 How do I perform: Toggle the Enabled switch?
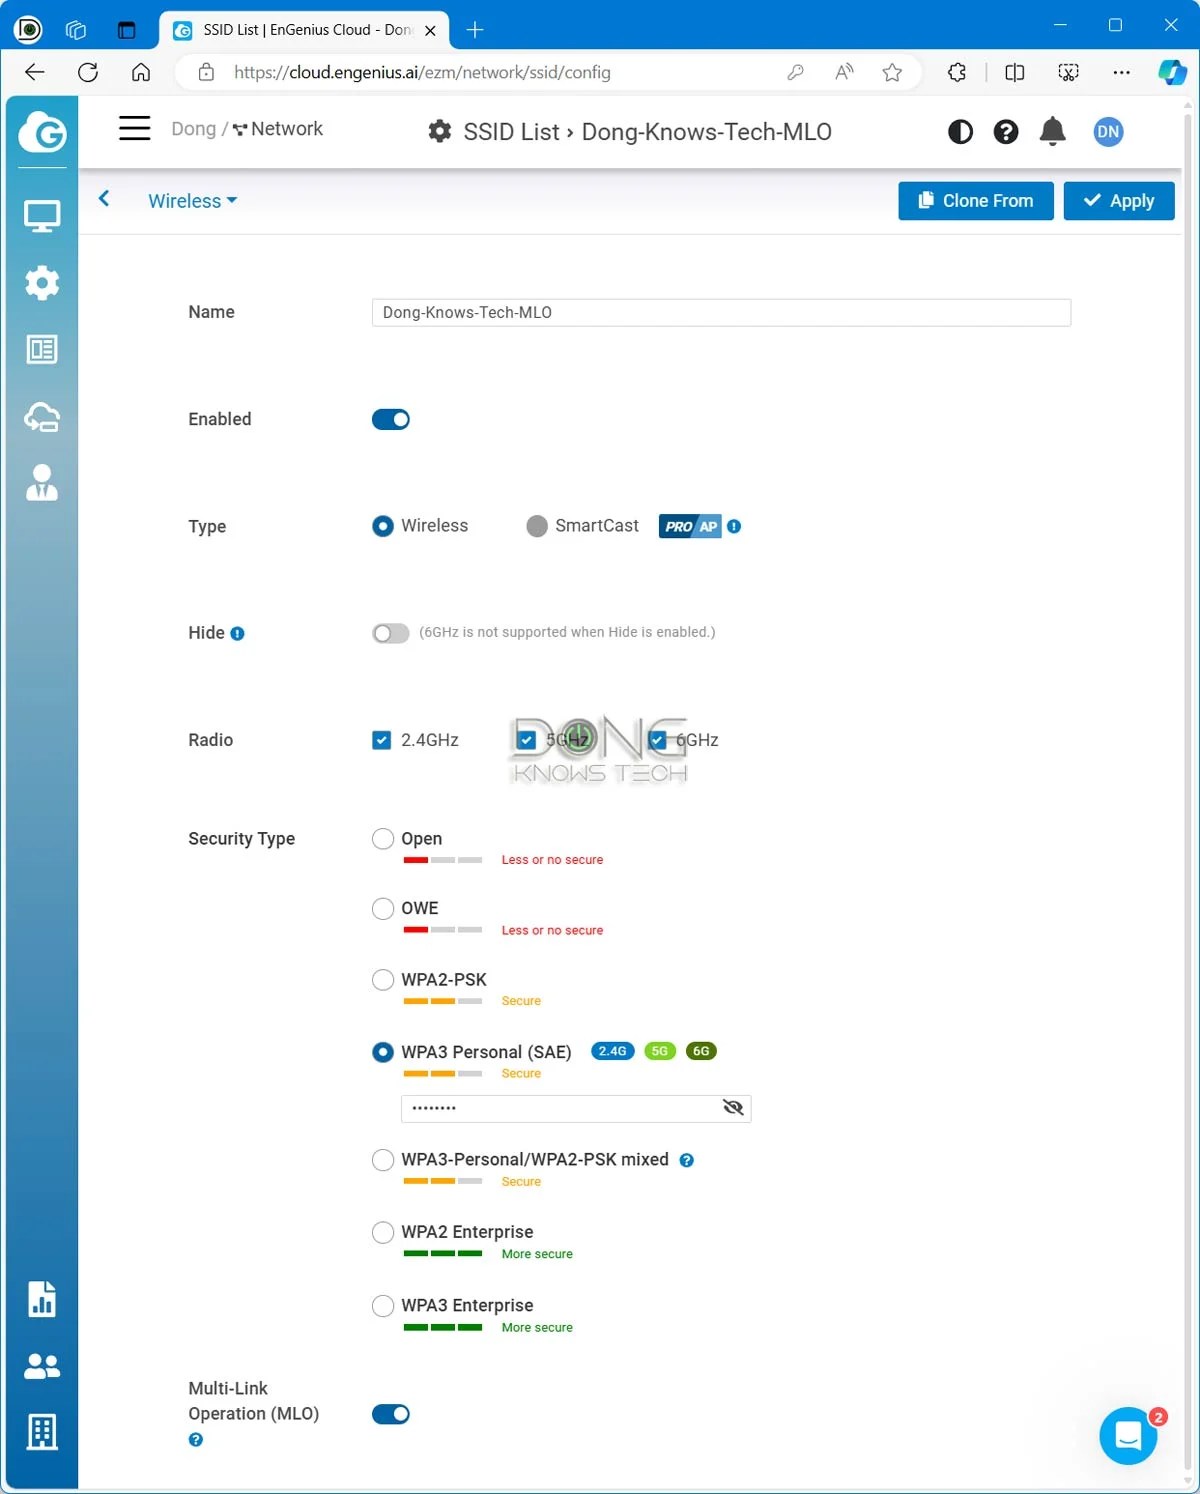391,420
